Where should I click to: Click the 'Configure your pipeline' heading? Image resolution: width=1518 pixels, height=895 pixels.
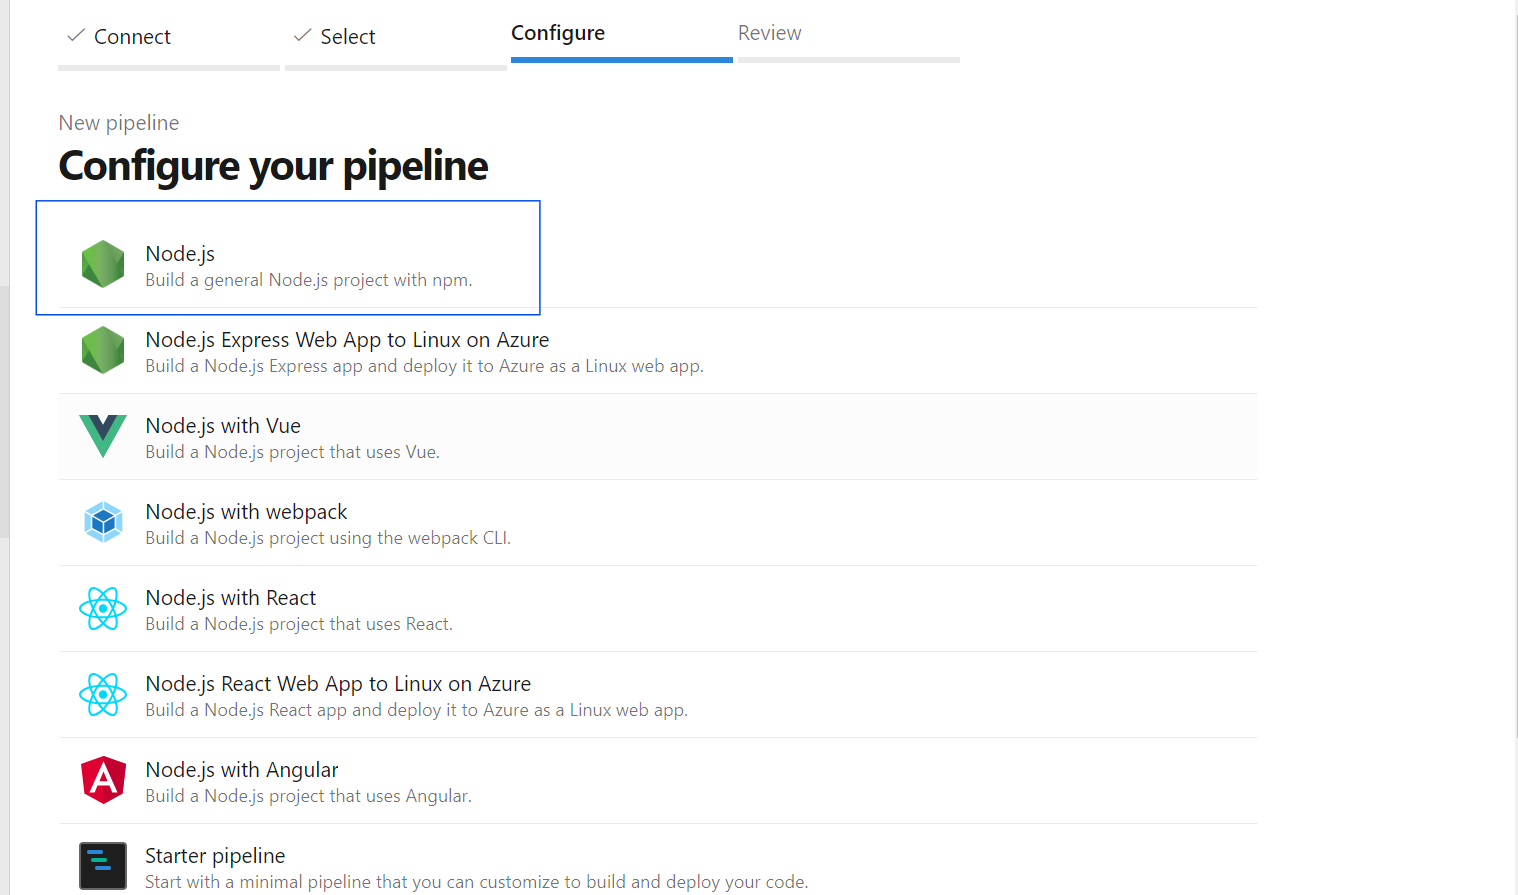click(x=273, y=166)
